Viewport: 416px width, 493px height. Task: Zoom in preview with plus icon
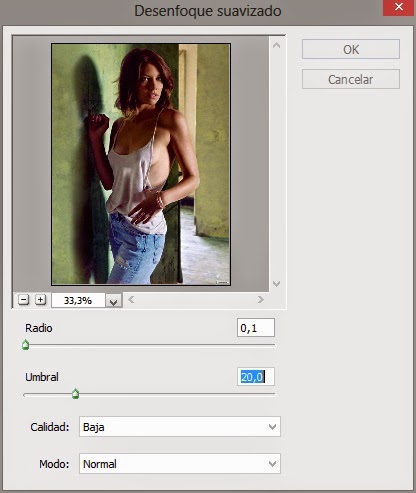40,300
